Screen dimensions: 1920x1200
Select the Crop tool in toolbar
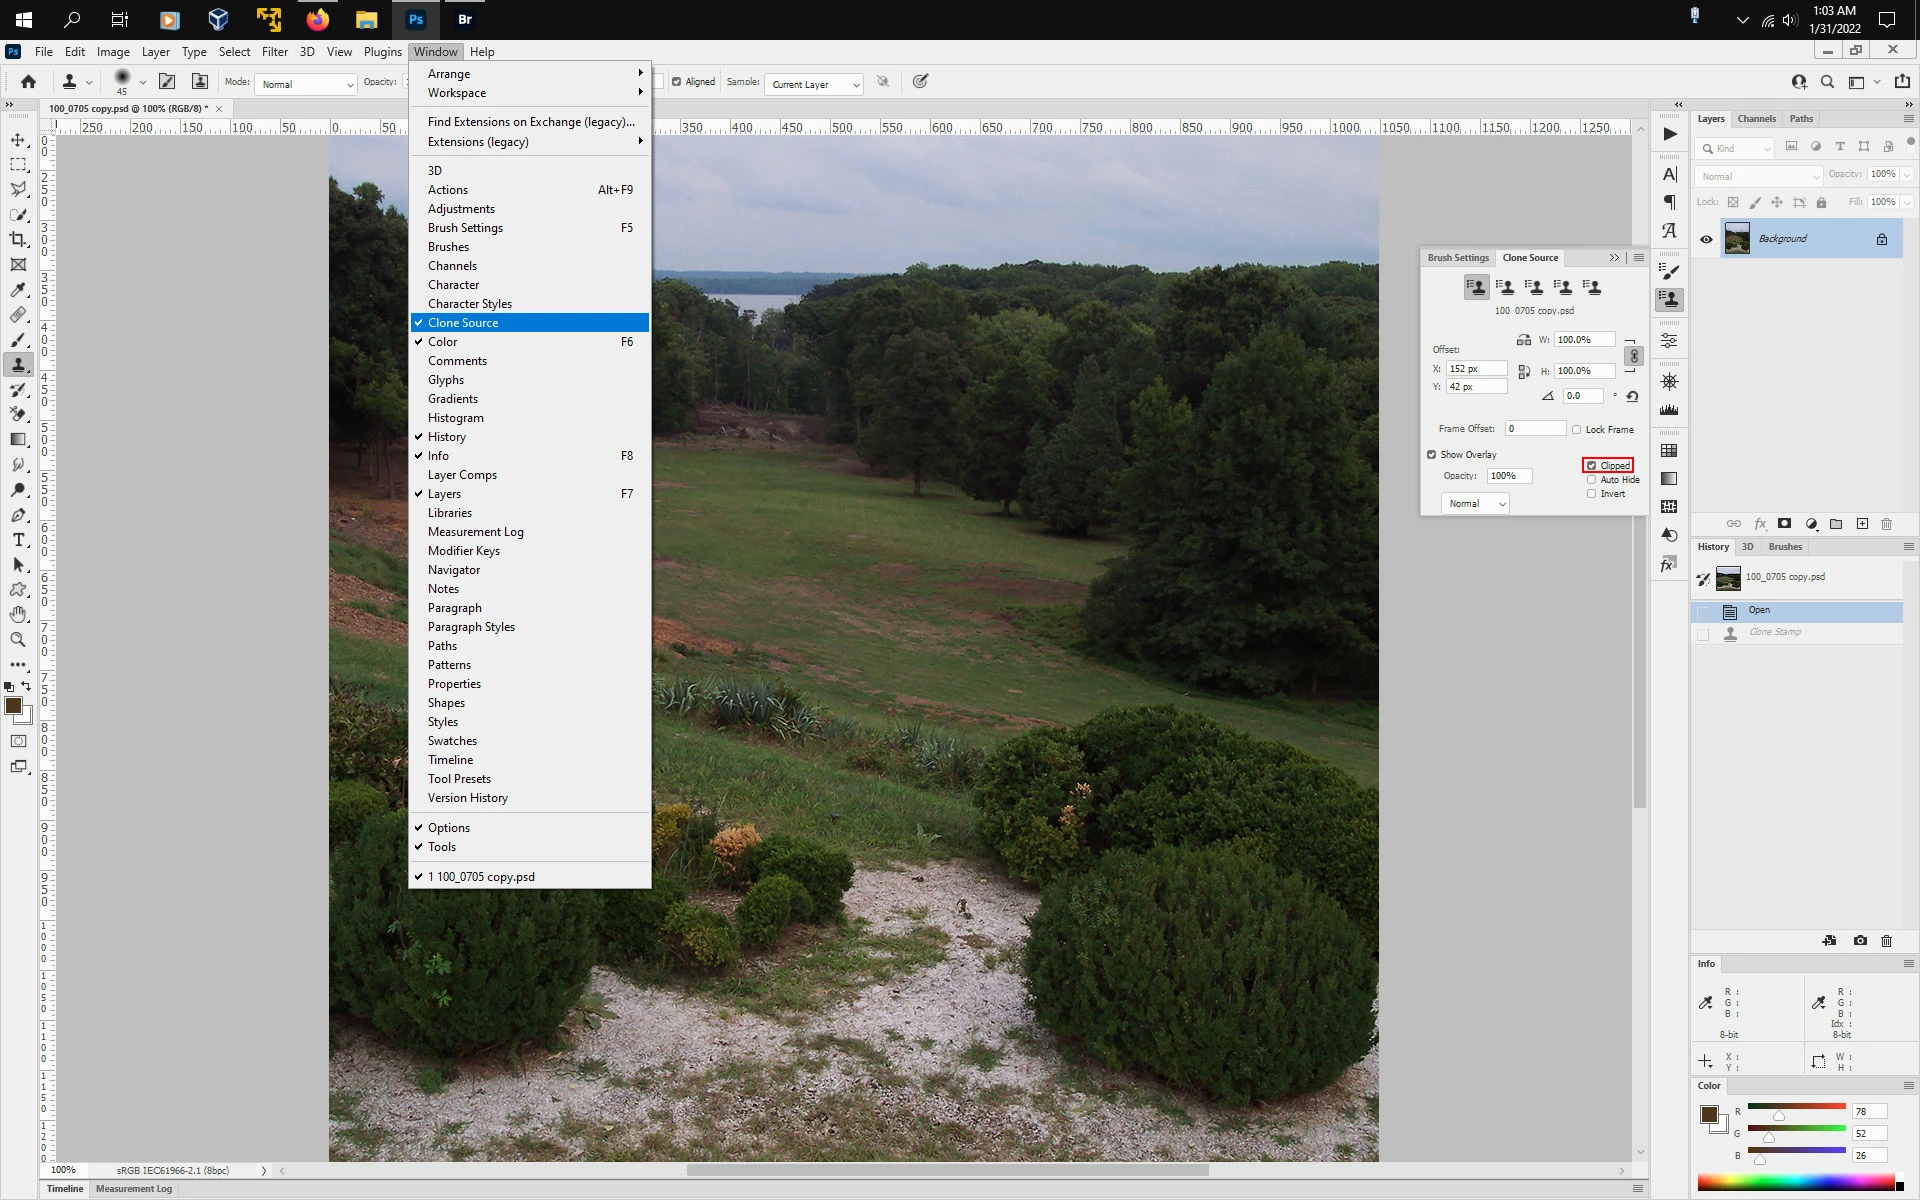pyautogui.click(x=18, y=240)
